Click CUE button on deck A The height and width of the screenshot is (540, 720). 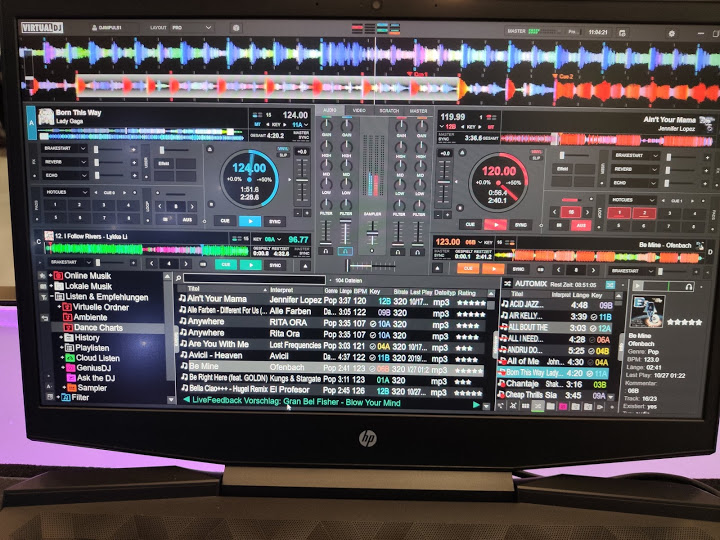pos(225,221)
